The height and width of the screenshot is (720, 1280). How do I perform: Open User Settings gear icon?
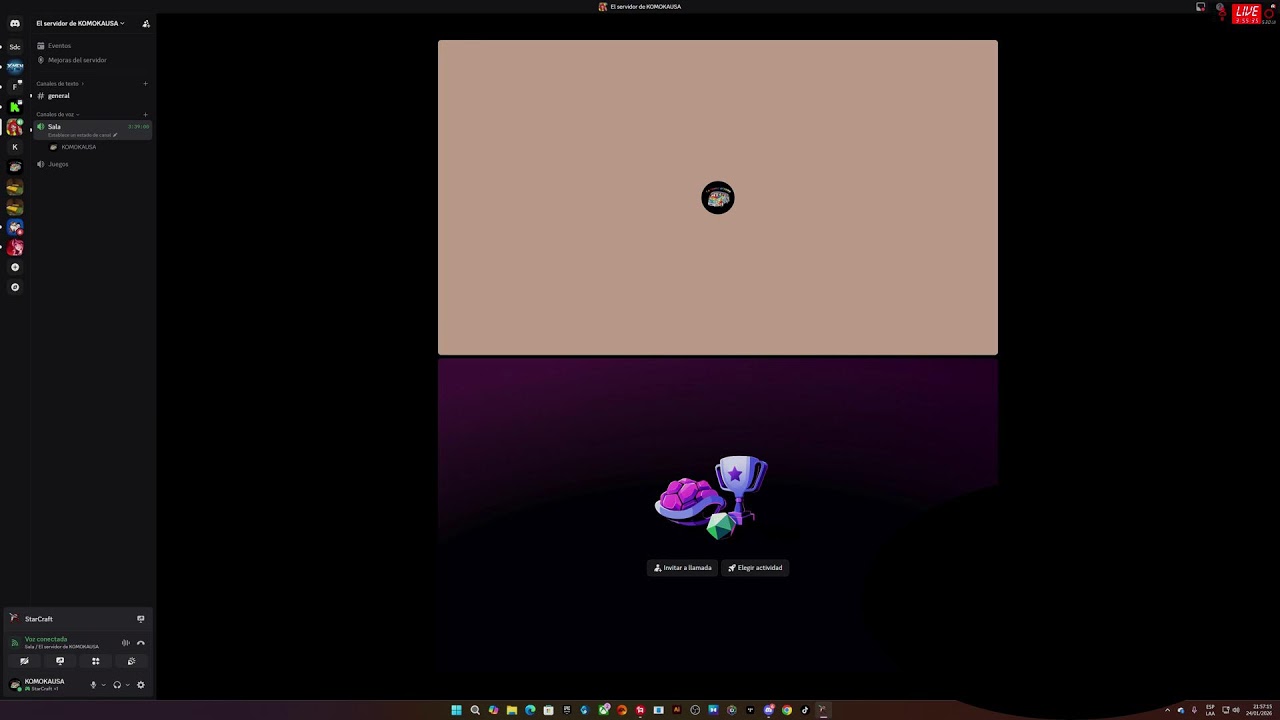[141, 685]
